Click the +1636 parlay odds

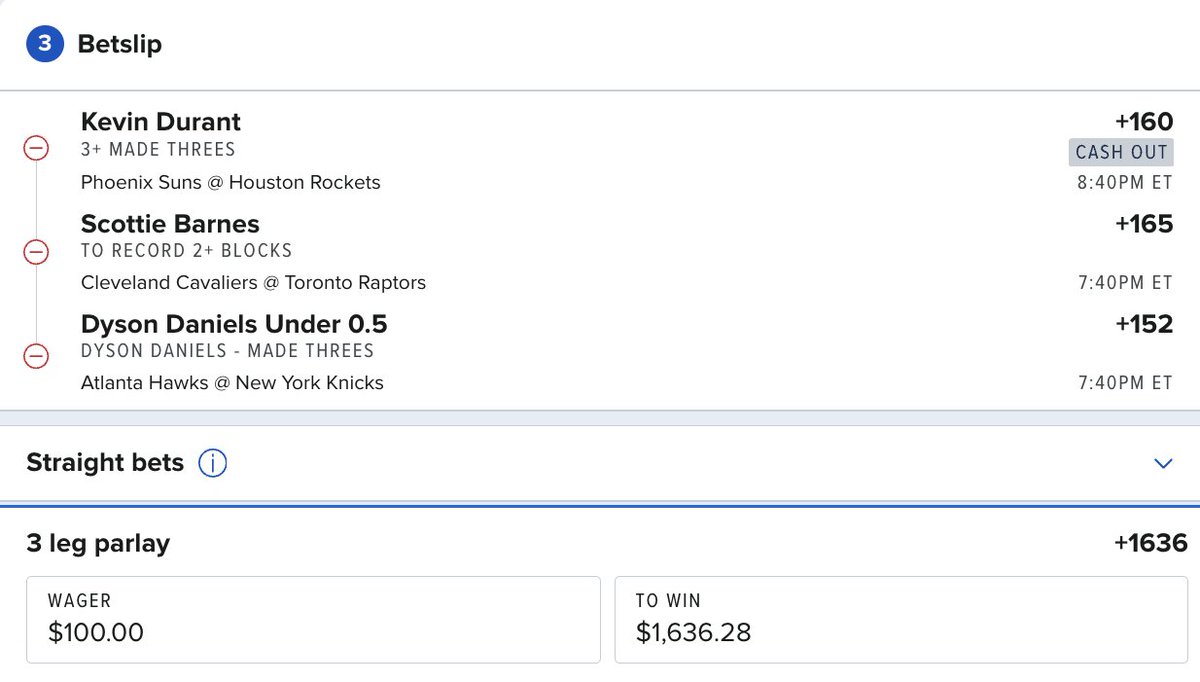(x=1150, y=543)
